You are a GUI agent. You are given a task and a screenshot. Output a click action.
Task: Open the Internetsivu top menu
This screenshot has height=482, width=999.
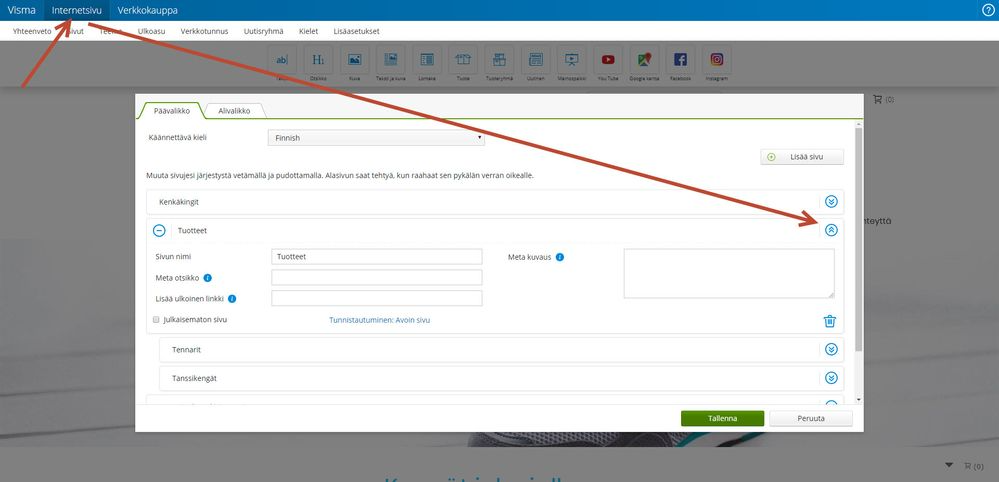tap(76, 10)
